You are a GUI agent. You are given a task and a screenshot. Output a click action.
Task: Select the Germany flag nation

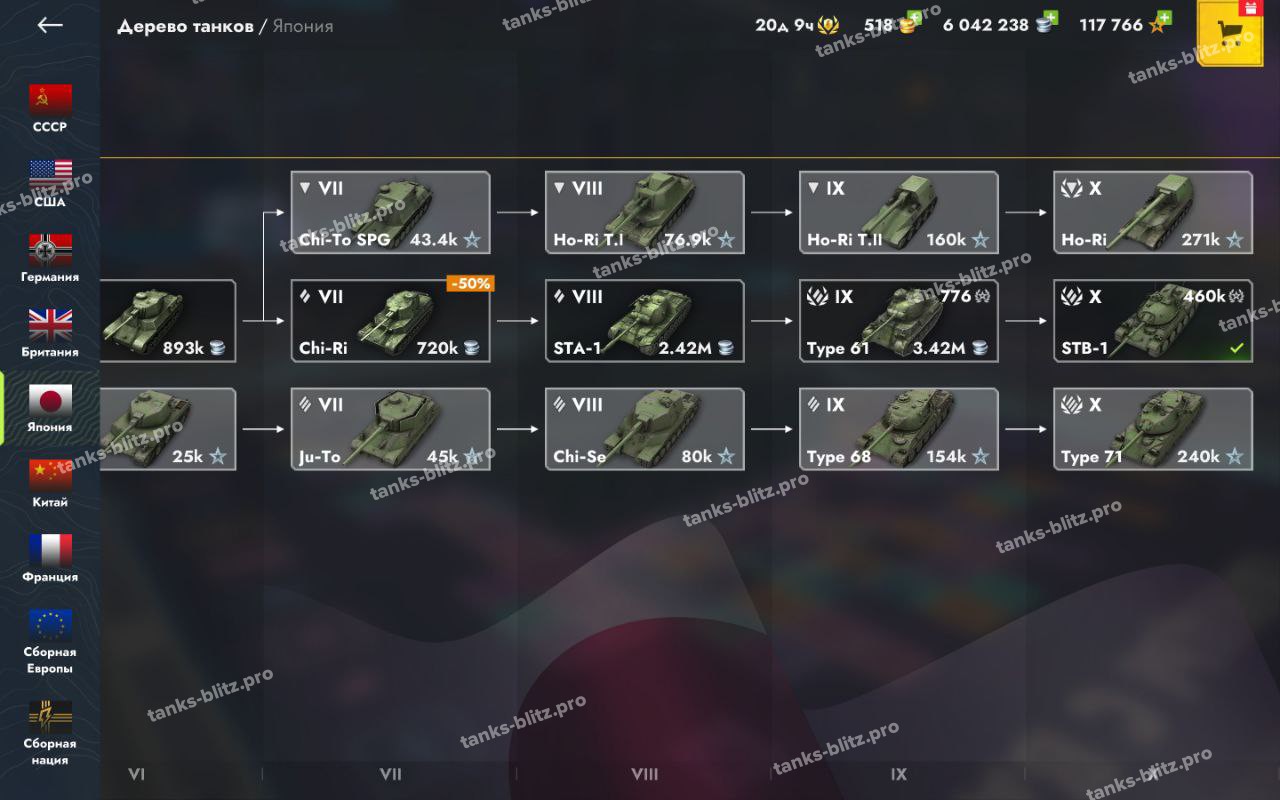click(50, 258)
